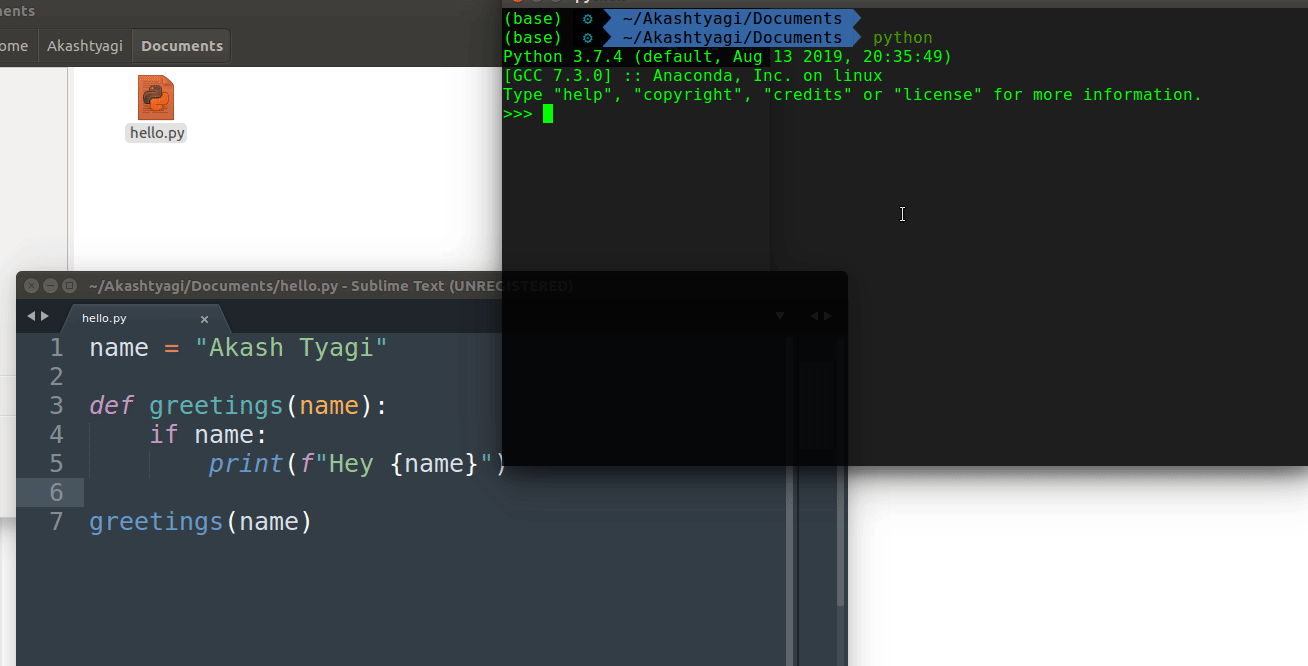Click the right arrow icon beside the minimap
1308x666 pixels.
(826, 315)
